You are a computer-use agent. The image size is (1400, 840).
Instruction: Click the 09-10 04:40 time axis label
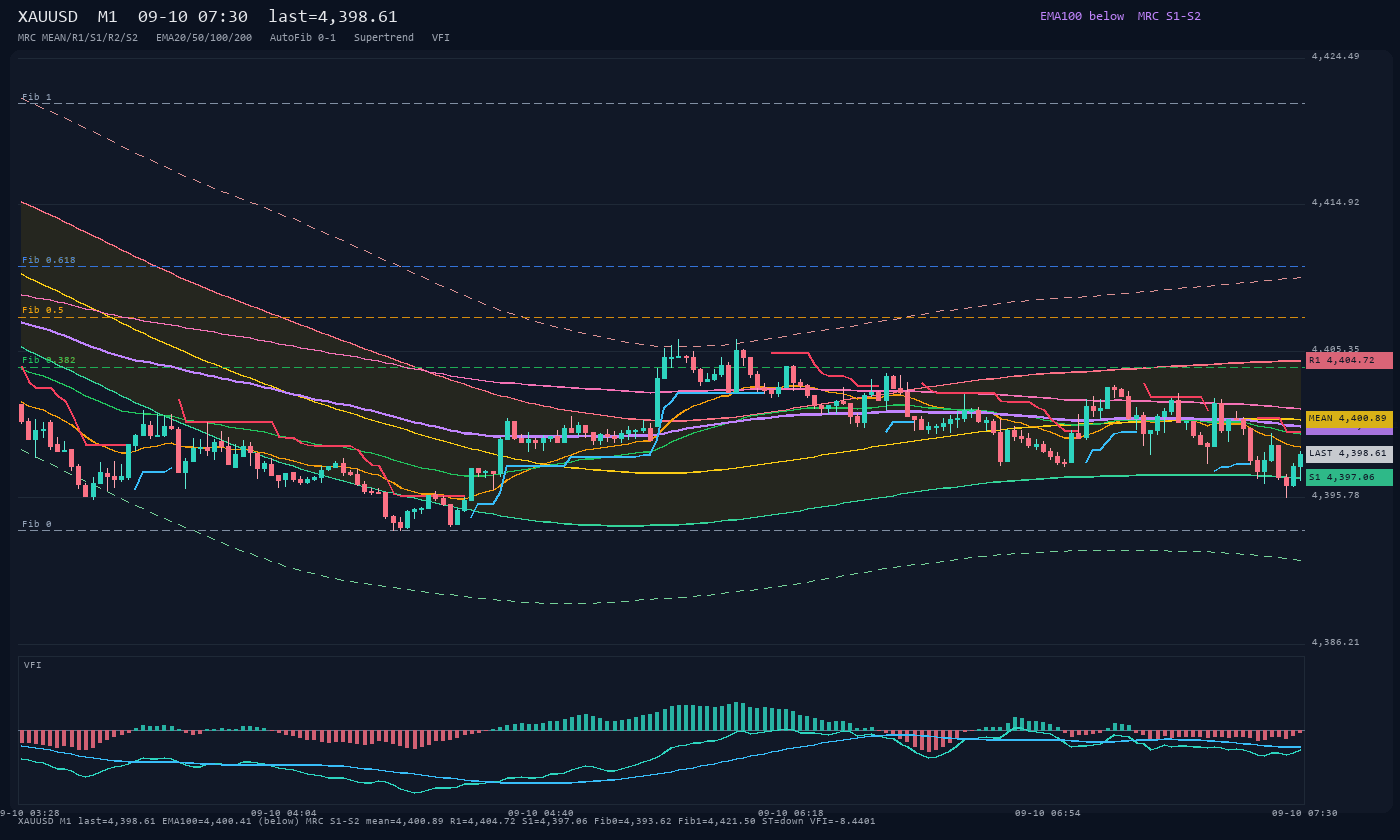coord(541,813)
